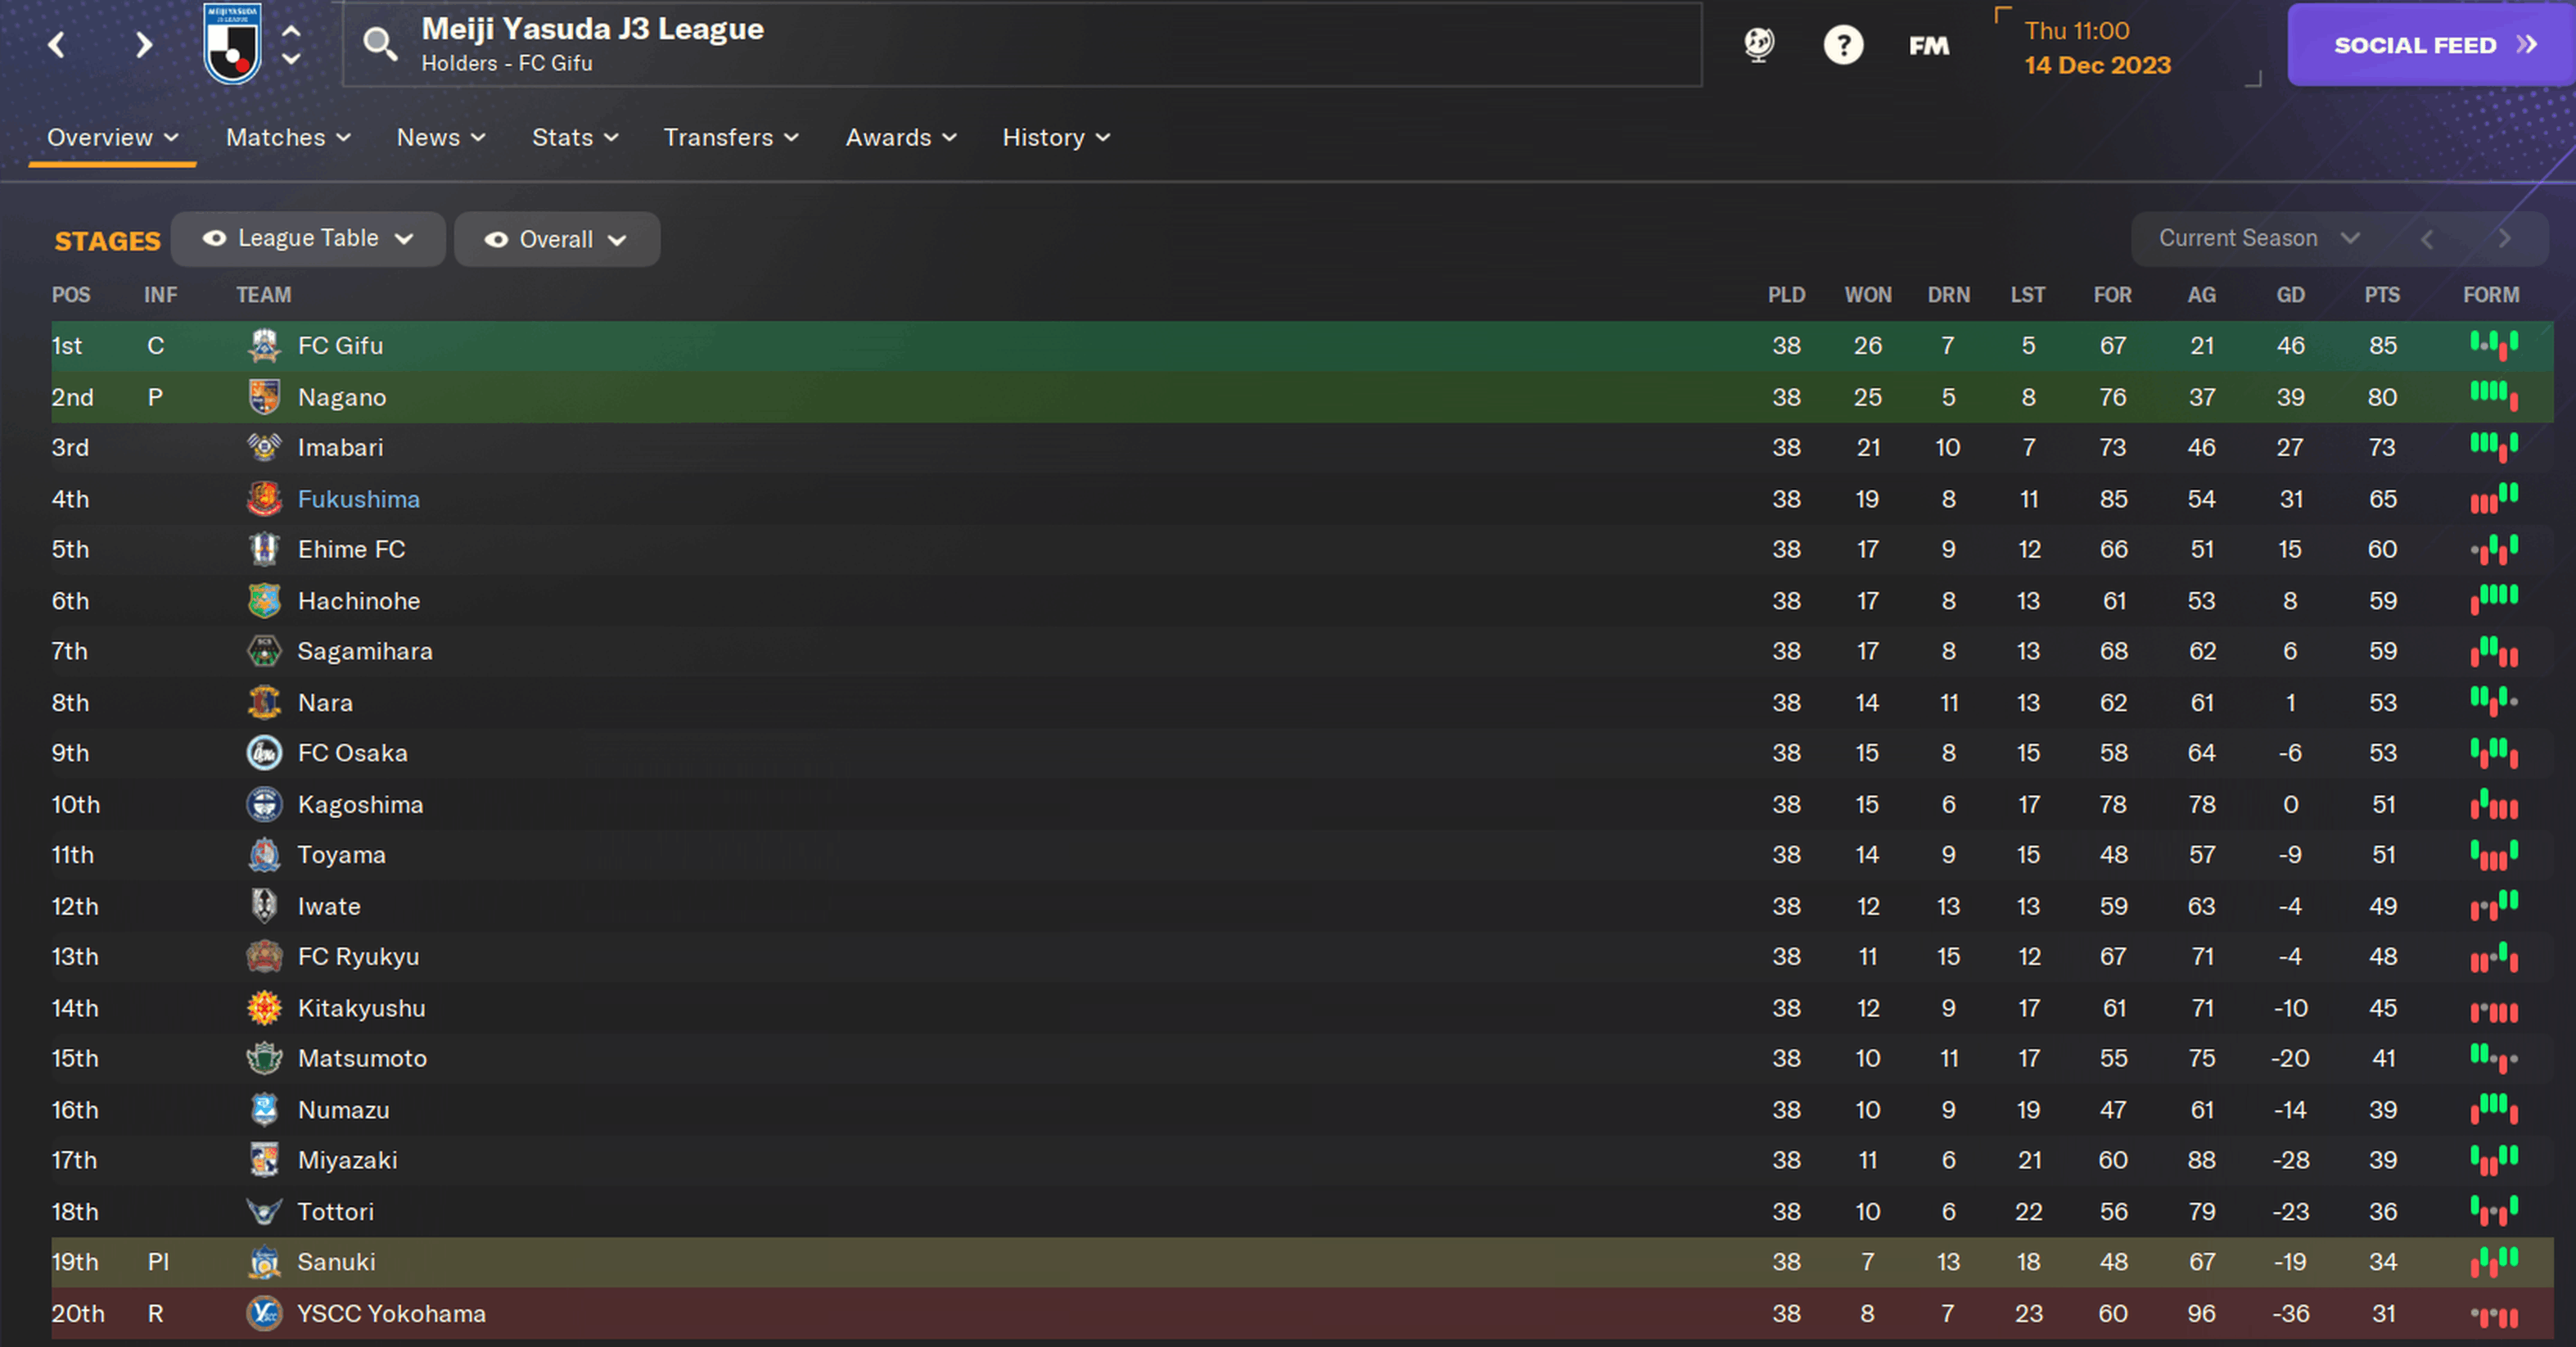The width and height of the screenshot is (2576, 1347).
Task: Sort the table by PTS column
Action: coord(2381,295)
